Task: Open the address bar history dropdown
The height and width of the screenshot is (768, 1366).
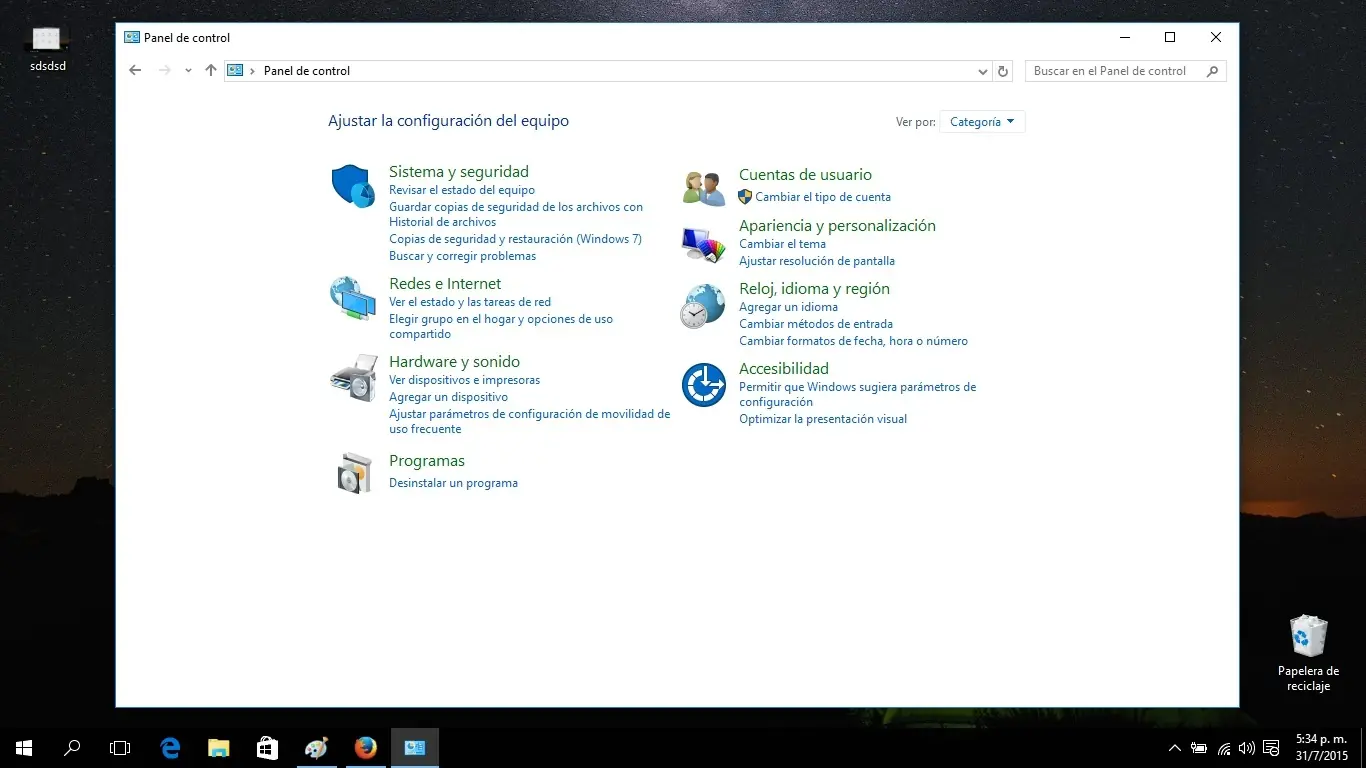Action: [983, 71]
